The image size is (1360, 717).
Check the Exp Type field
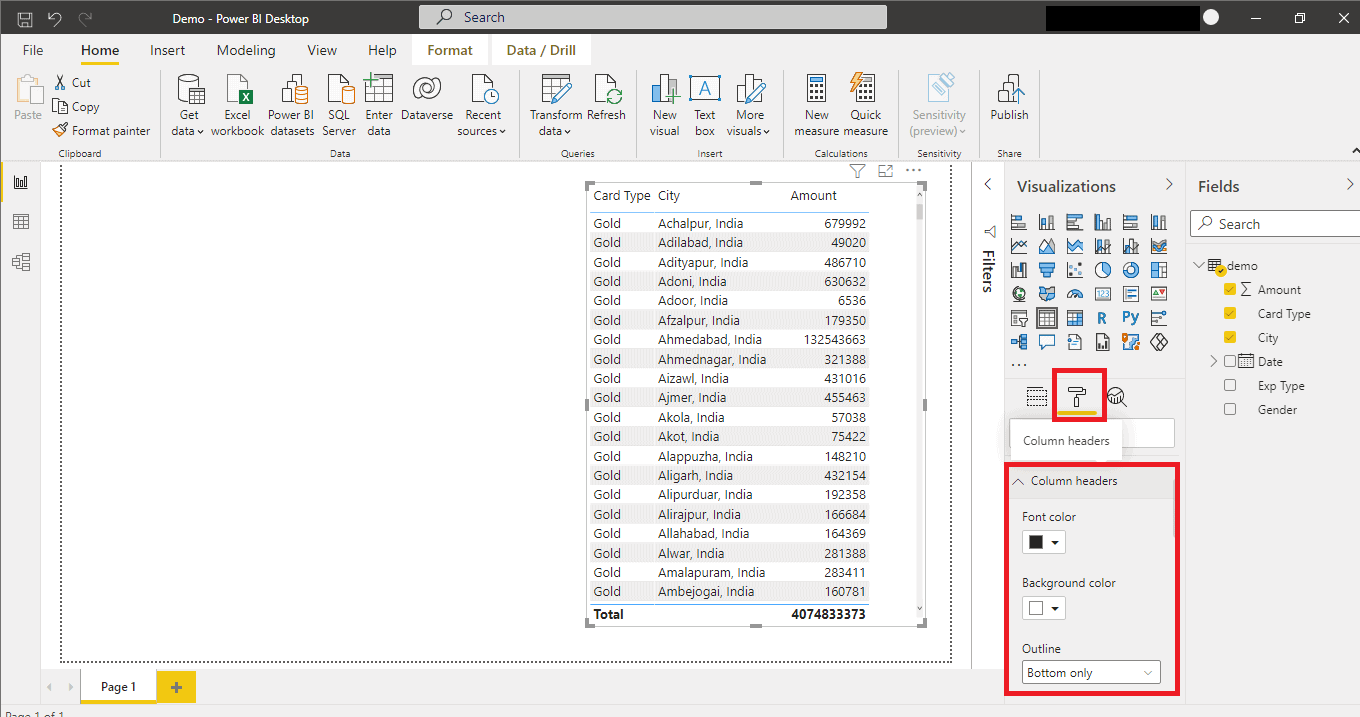tap(1229, 385)
